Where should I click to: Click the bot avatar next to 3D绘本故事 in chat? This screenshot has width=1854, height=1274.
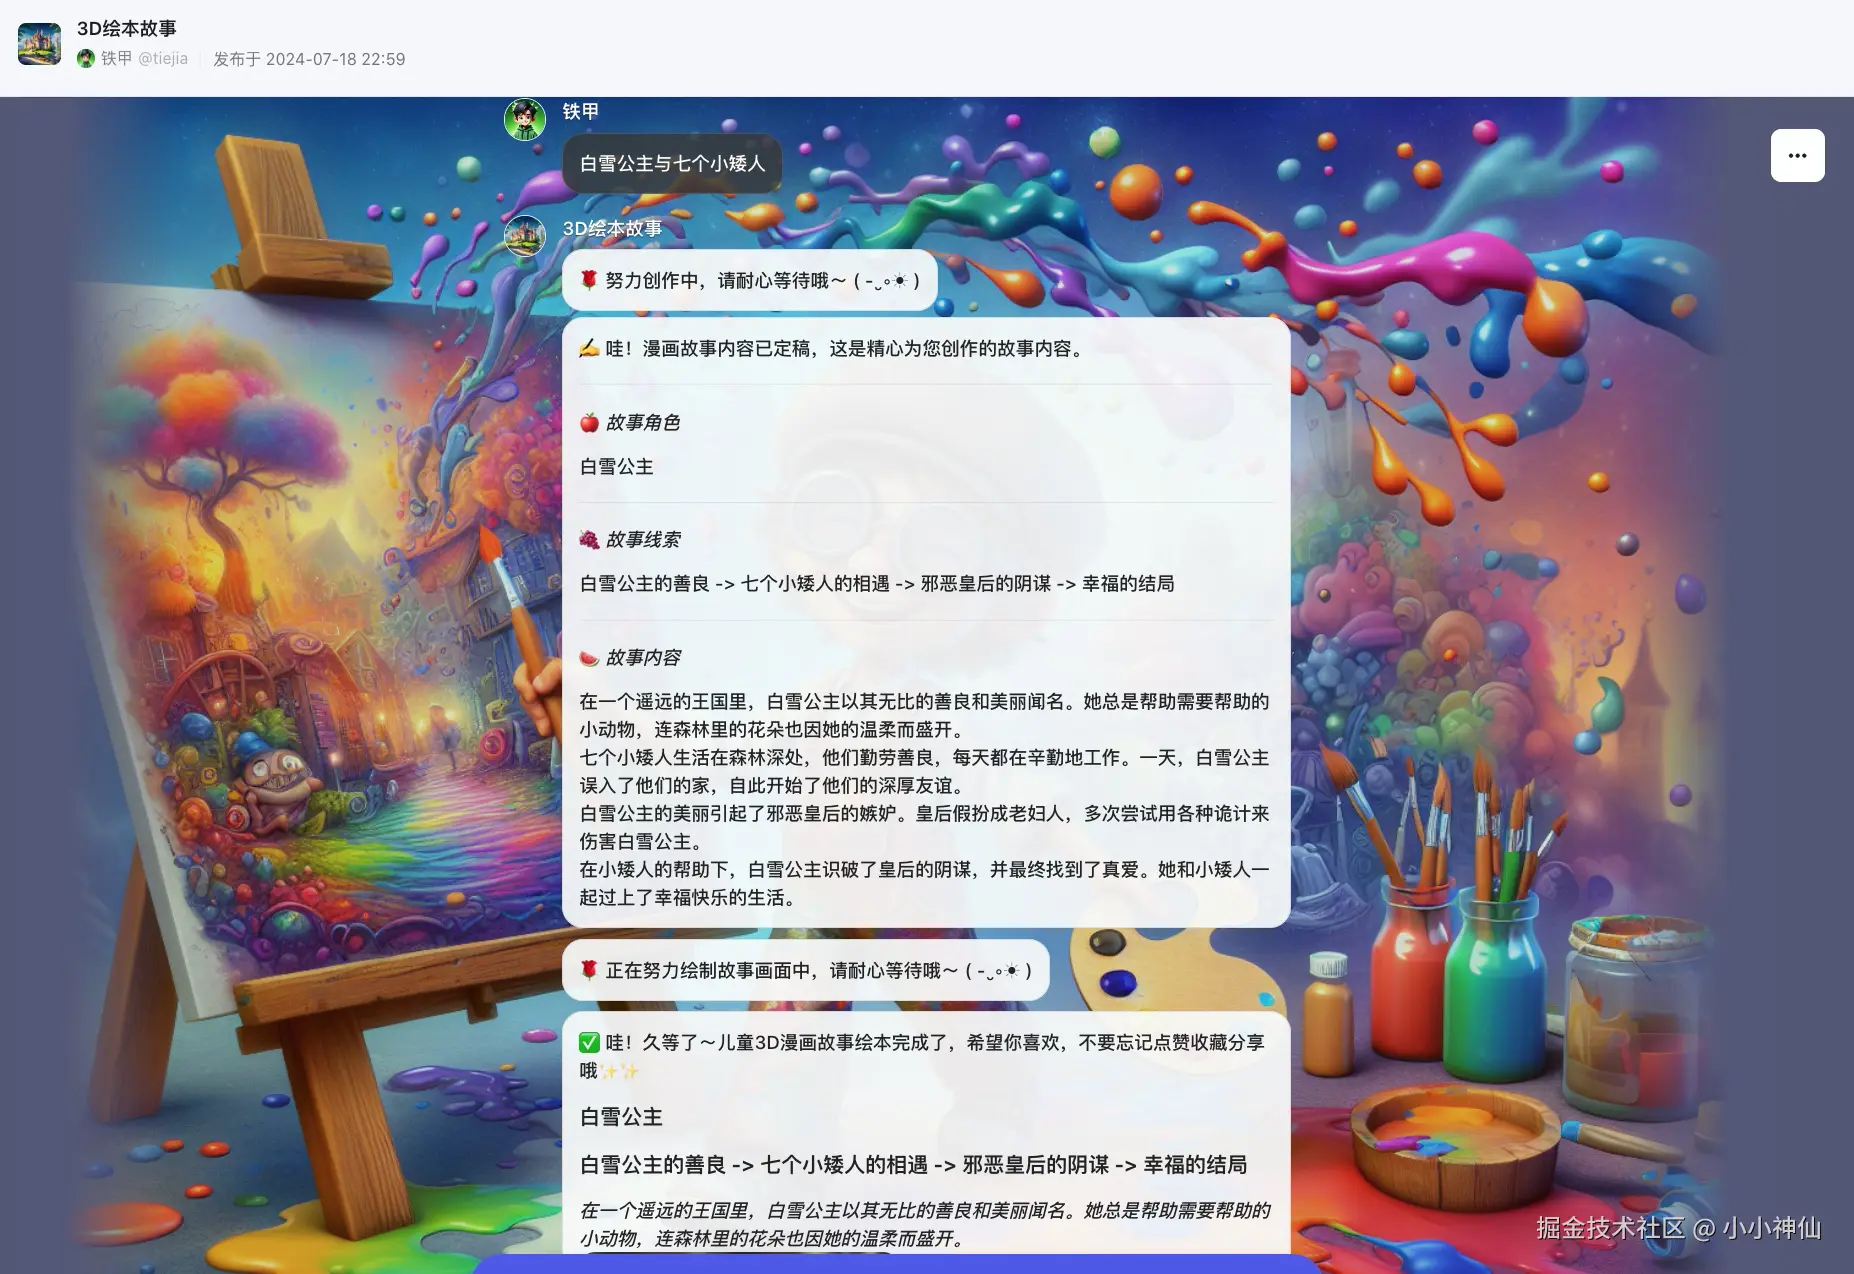524,236
